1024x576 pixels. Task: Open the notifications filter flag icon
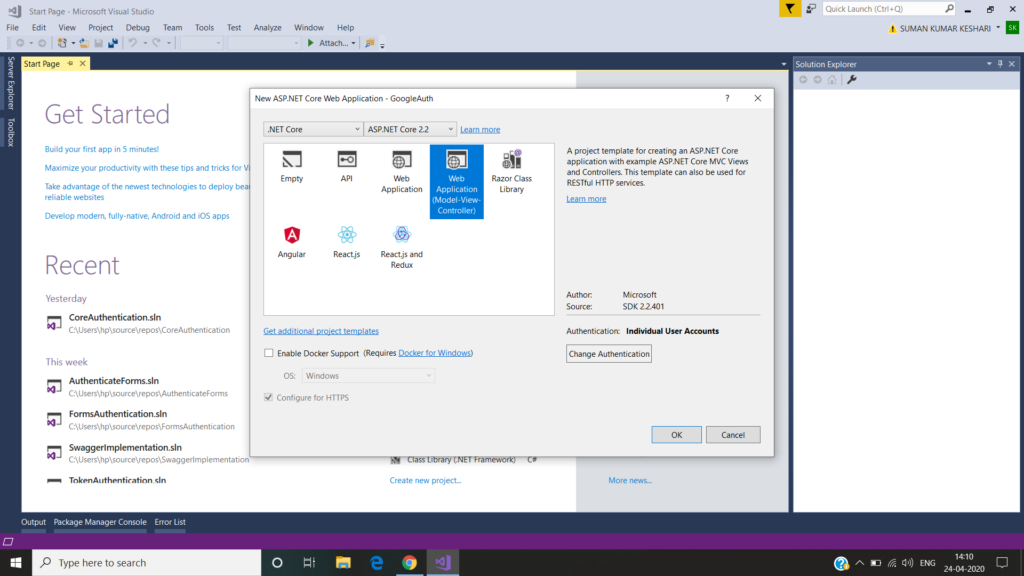790,8
